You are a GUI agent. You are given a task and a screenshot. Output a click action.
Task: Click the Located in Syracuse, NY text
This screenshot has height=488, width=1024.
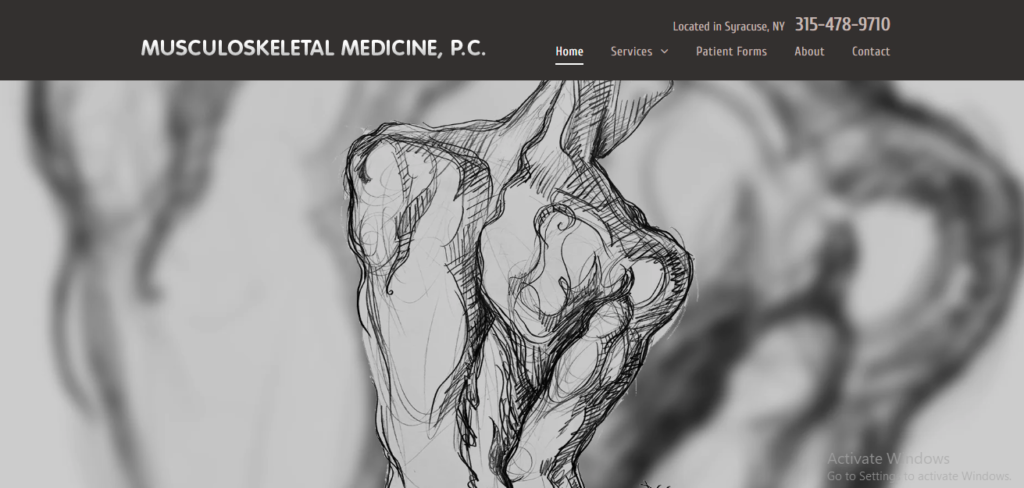[728, 27]
